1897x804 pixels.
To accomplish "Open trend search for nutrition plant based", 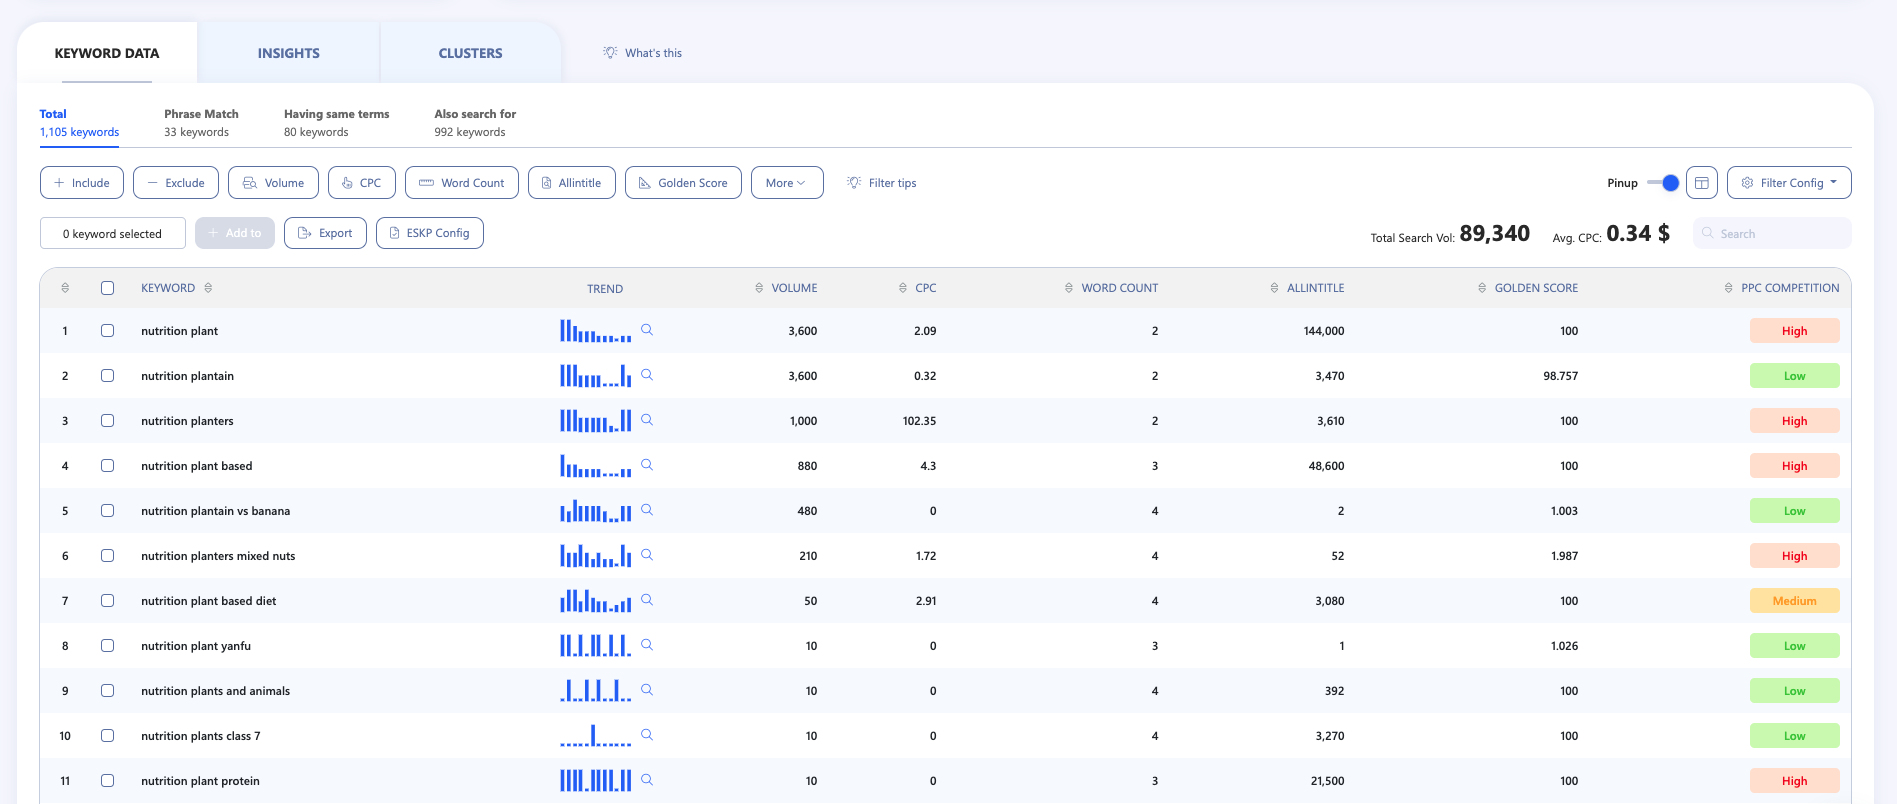I will 647,465.
